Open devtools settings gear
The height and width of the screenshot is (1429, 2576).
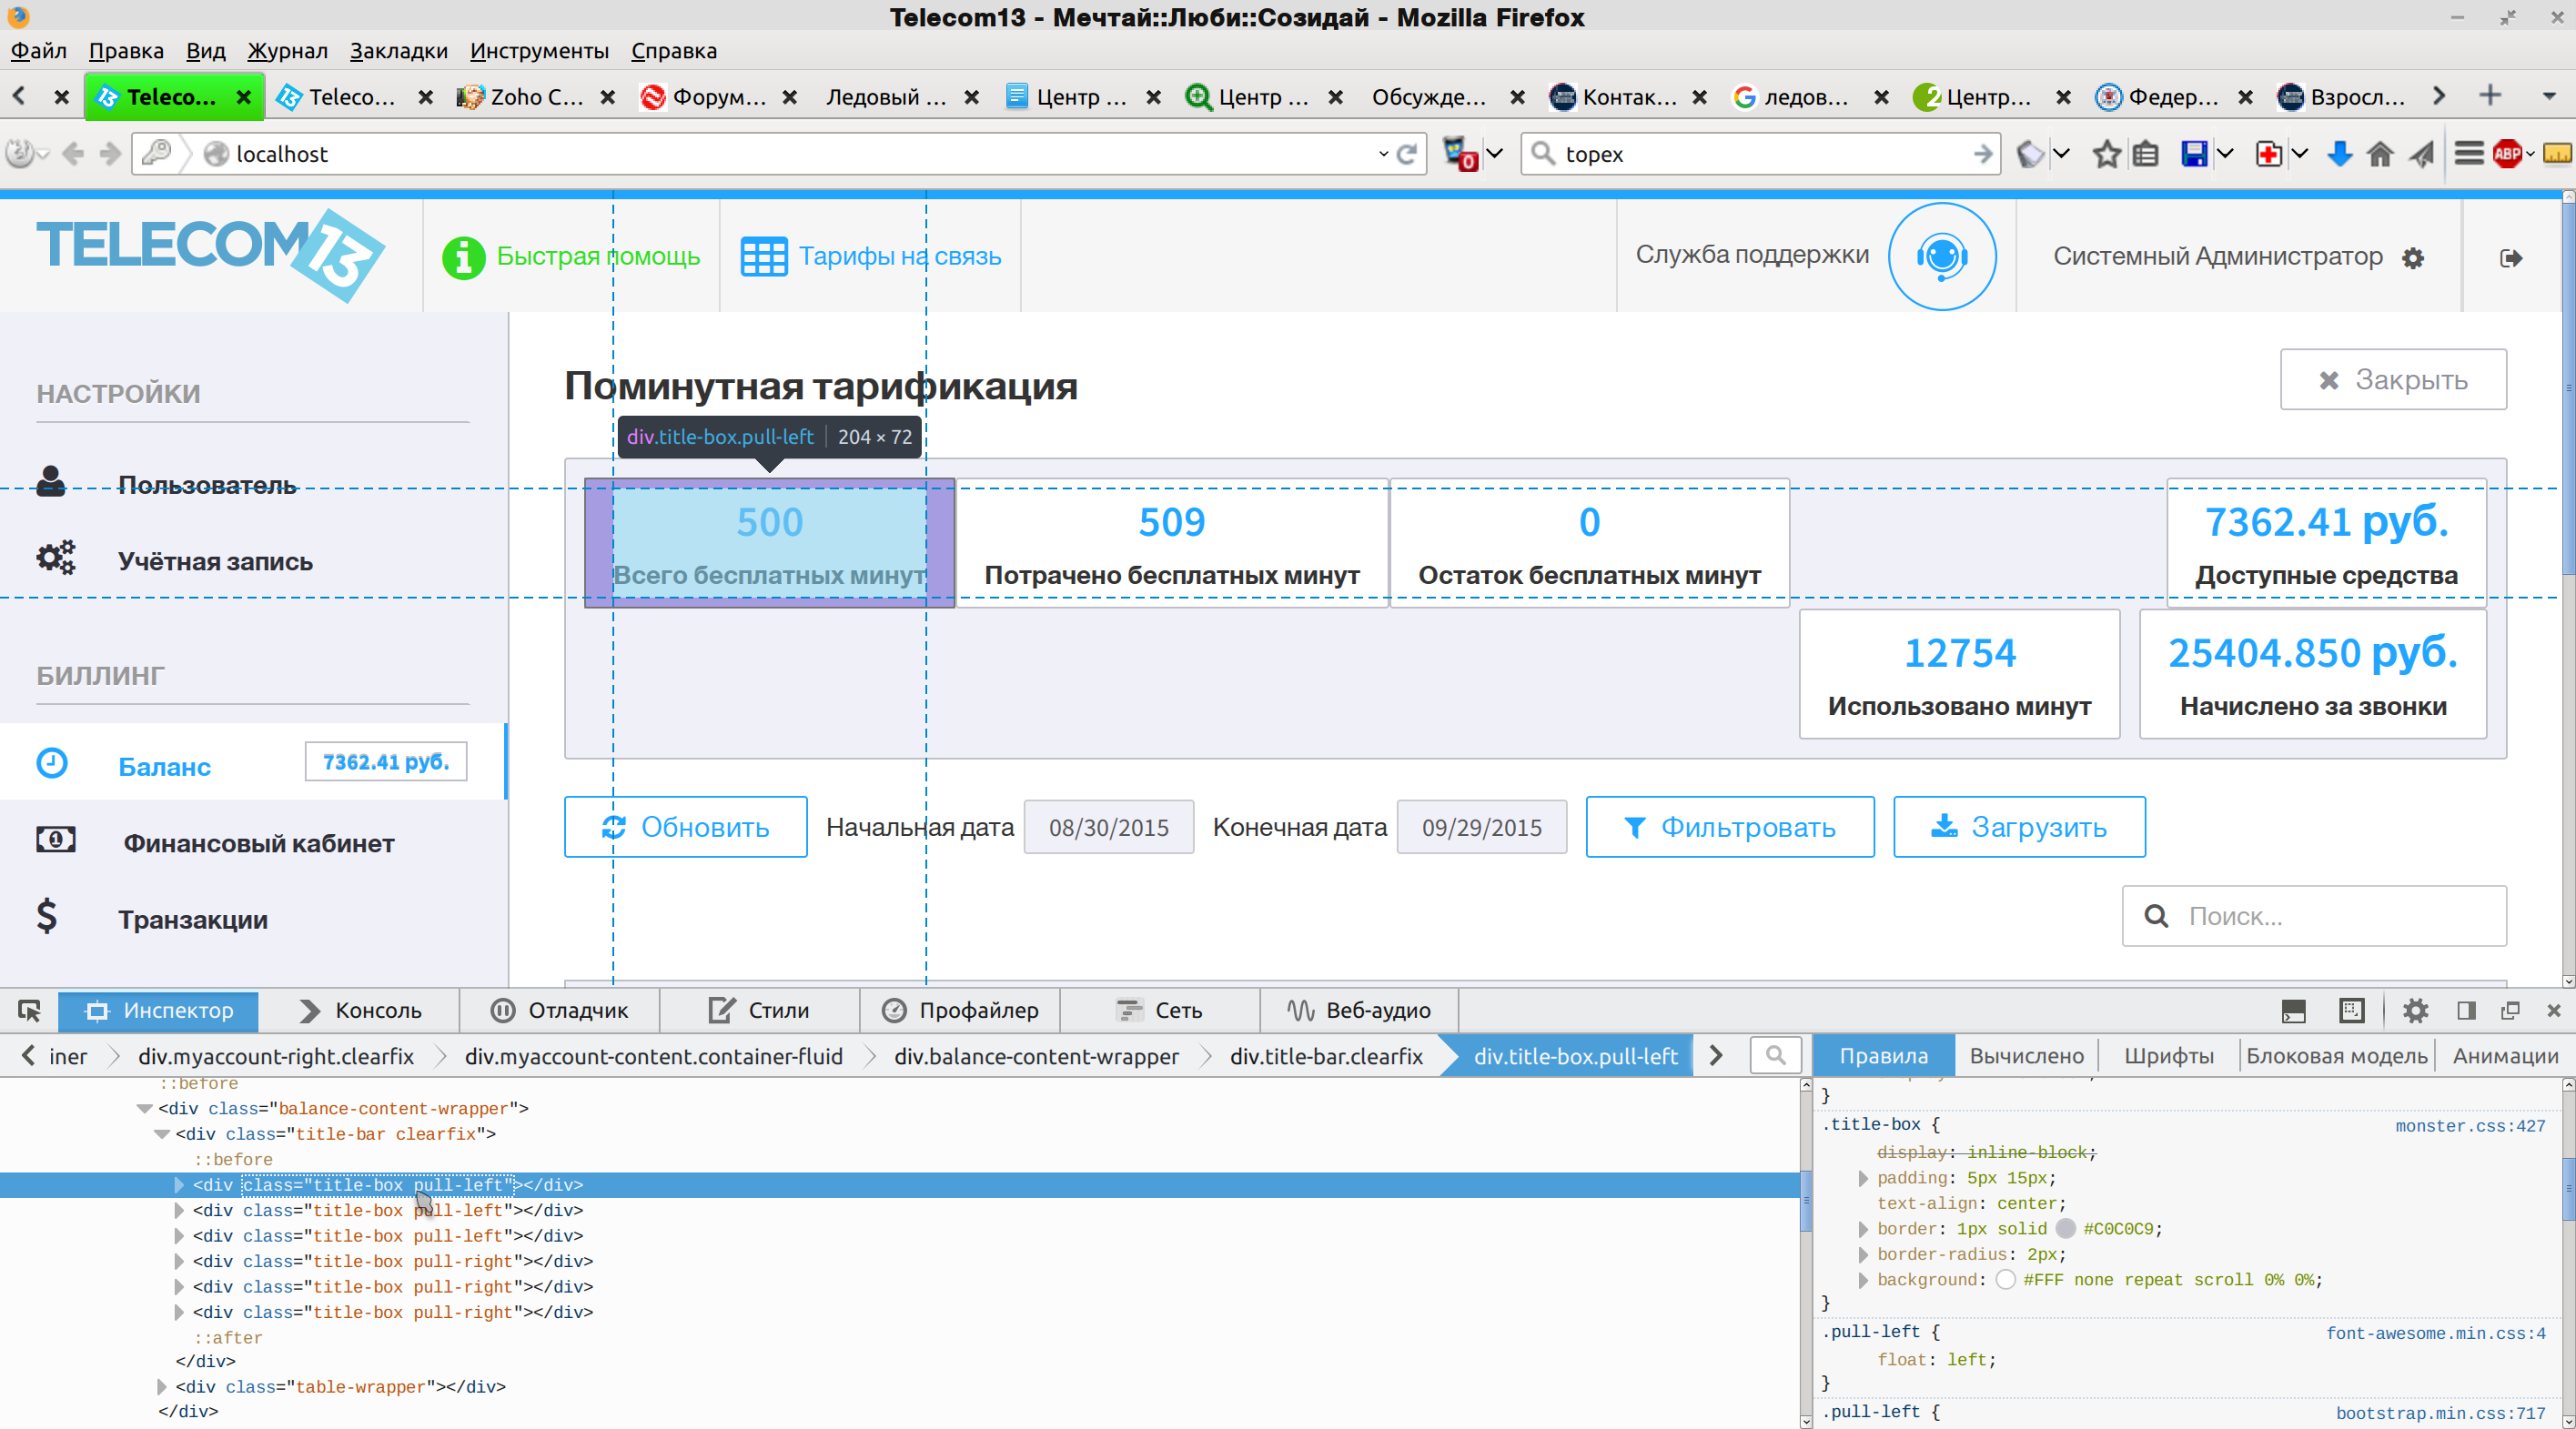pyautogui.click(x=2415, y=1010)
